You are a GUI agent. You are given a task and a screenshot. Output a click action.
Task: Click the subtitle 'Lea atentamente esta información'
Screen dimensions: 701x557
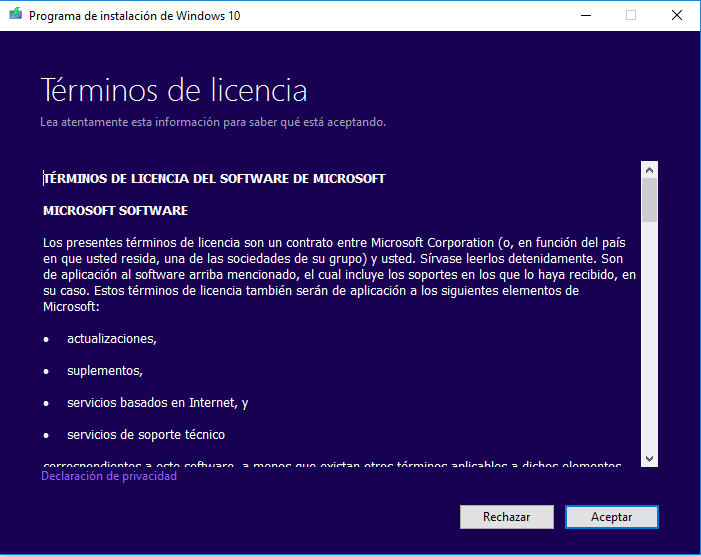213,122
